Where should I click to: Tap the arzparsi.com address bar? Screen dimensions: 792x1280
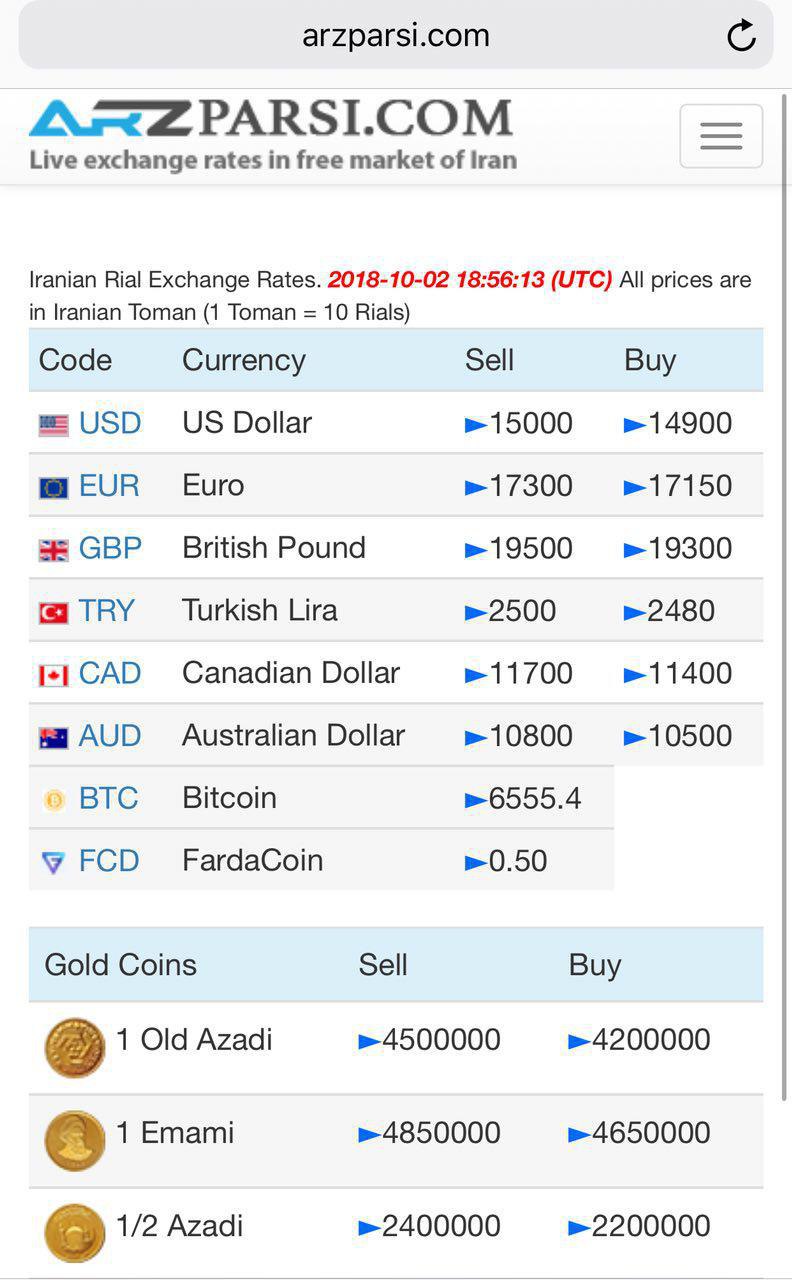(396, 36)
